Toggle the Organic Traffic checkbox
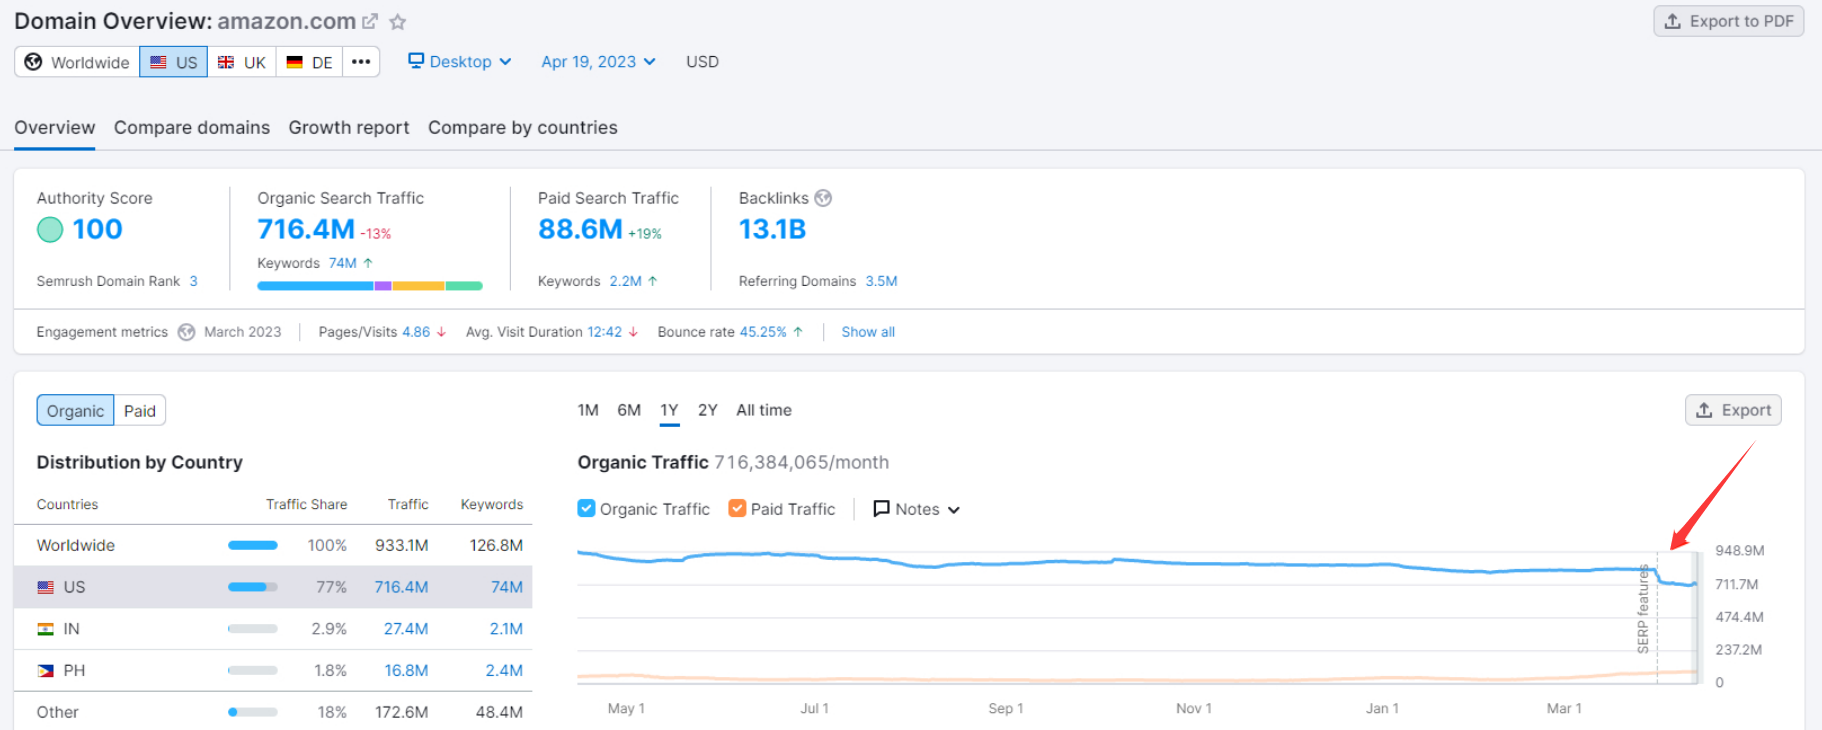Screen dimensions: 1822x730 (x=587, y=509)
